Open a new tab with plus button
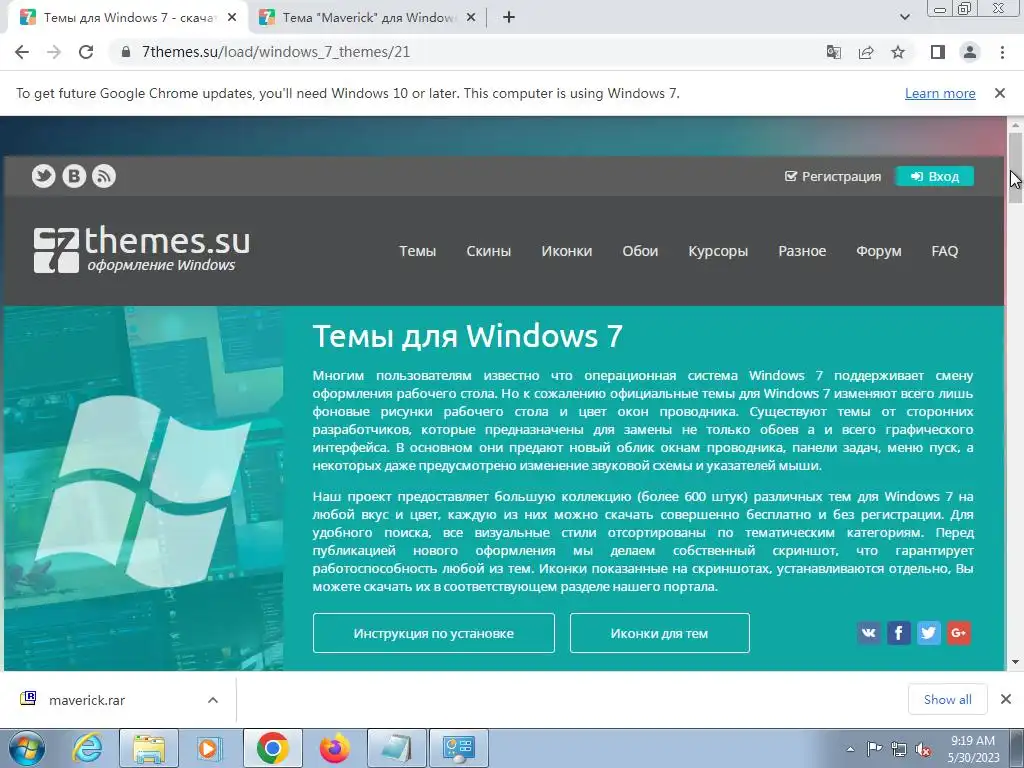Image resolution: width=1024 pixels, height=768 pixels. [x=509, y=18]
